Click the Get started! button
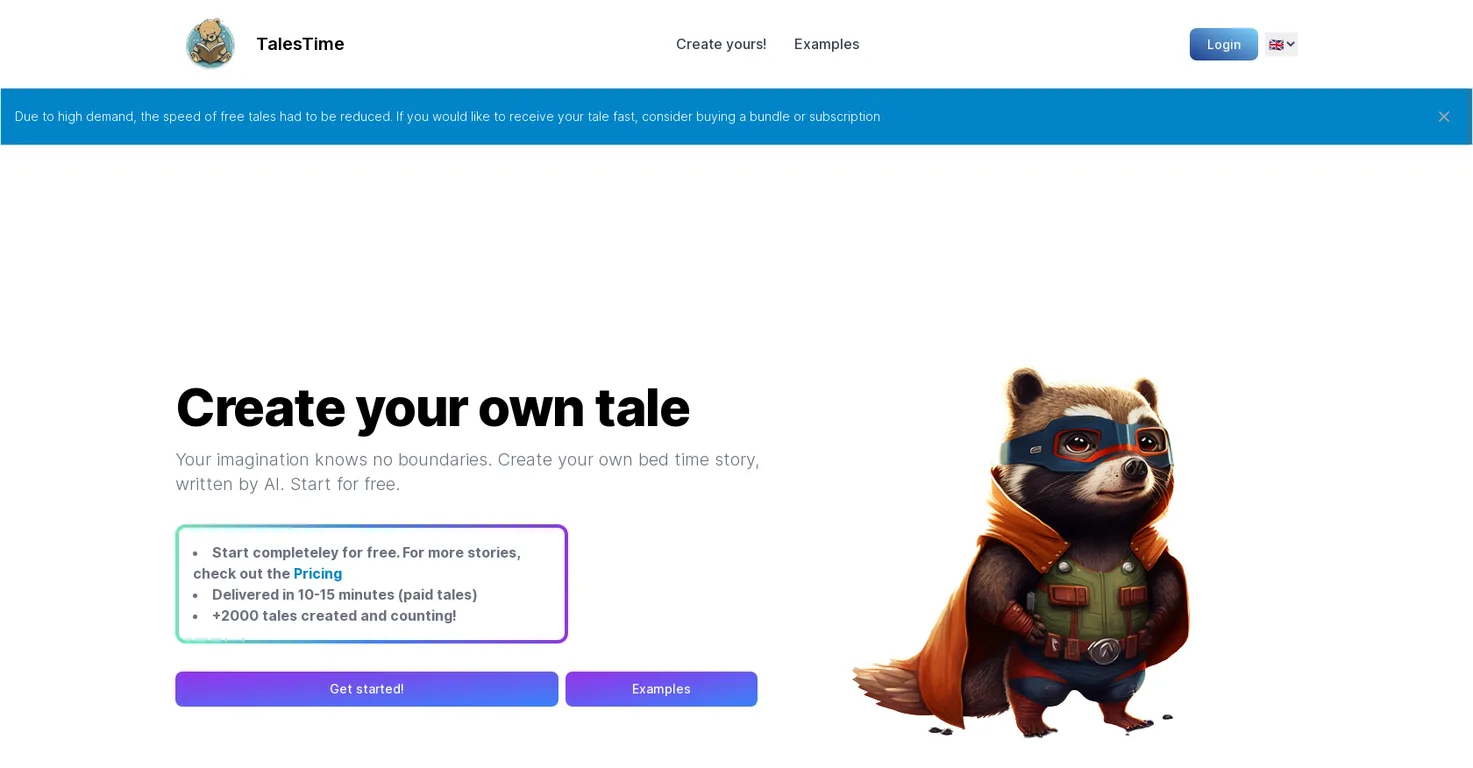This screenshot has width=1473, height=768. [367, 689]
